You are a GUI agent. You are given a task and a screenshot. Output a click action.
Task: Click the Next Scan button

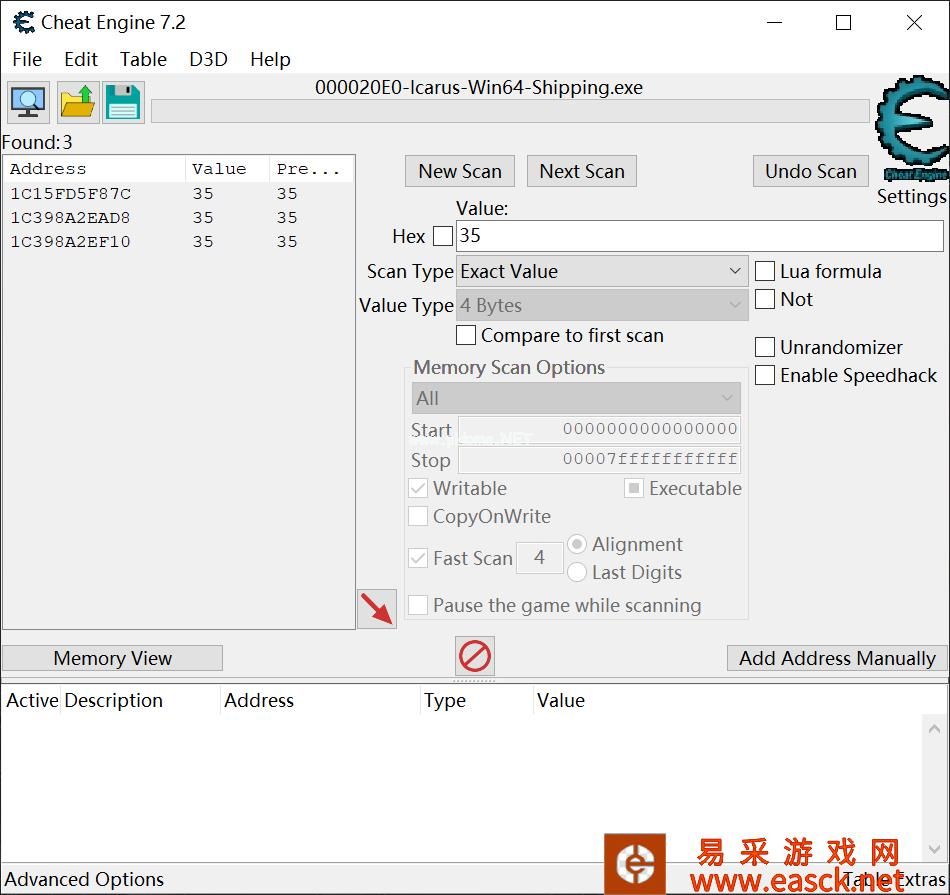(582, 171)
